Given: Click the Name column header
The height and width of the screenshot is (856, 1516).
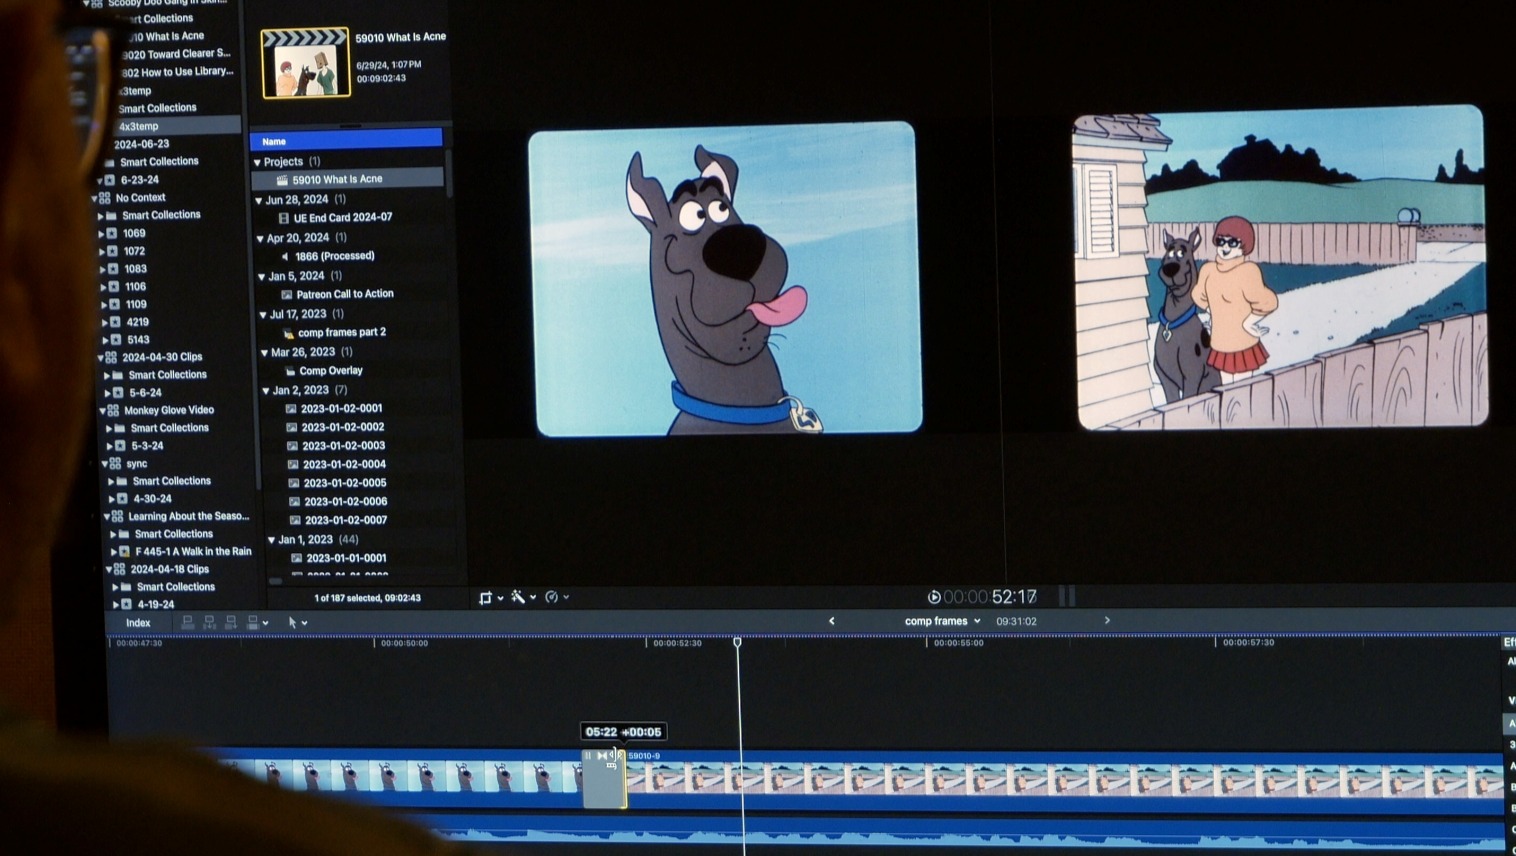Looking at the screenshot, I should (345, 141).
